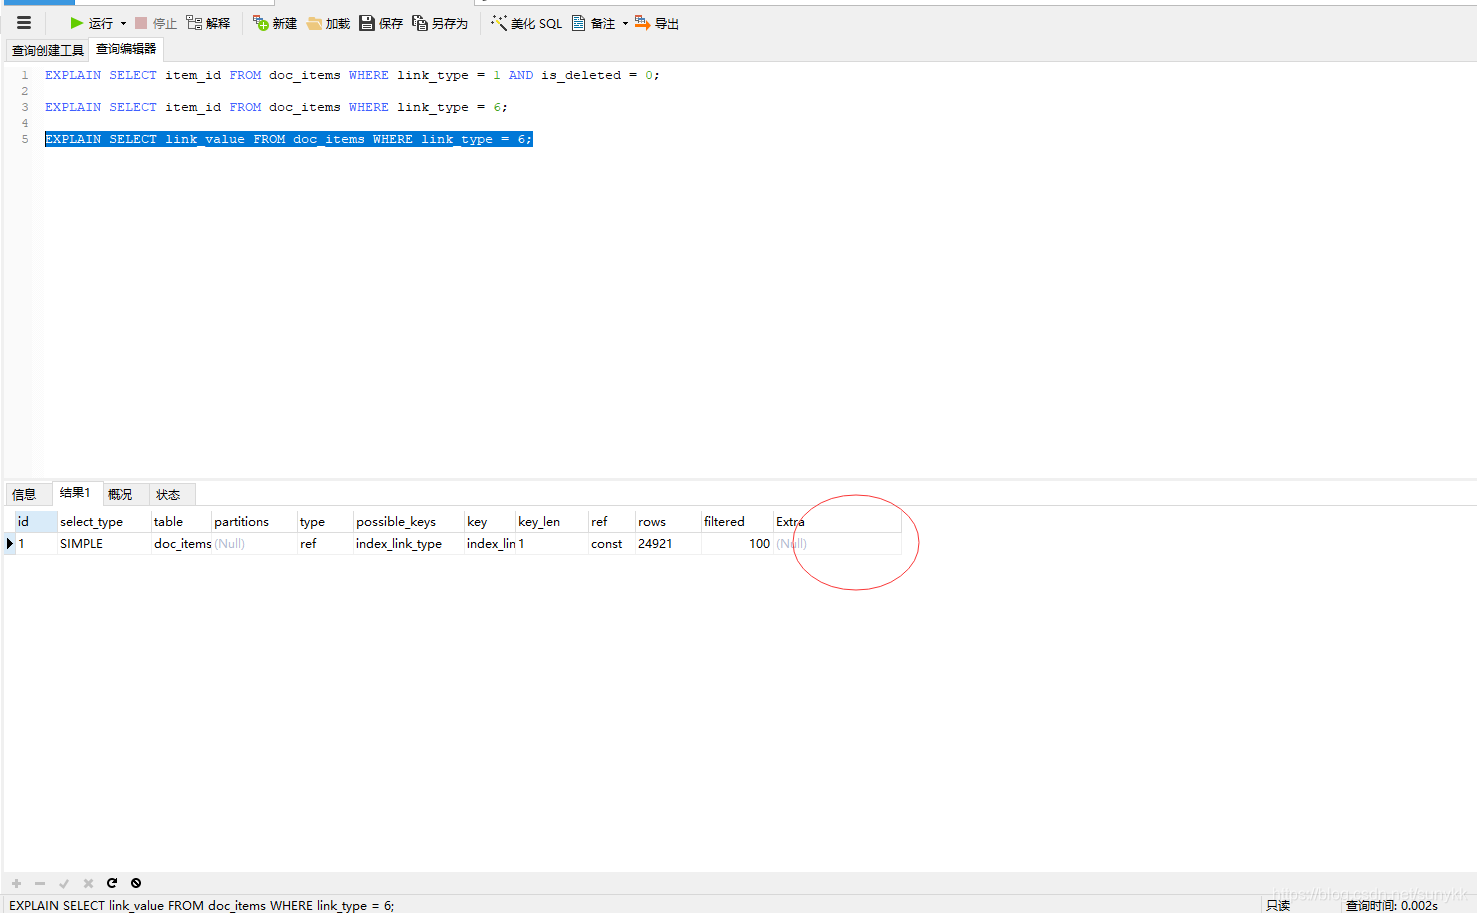Discard changes with the X icon
1477x913 pixels.
(x=88, y=883)
